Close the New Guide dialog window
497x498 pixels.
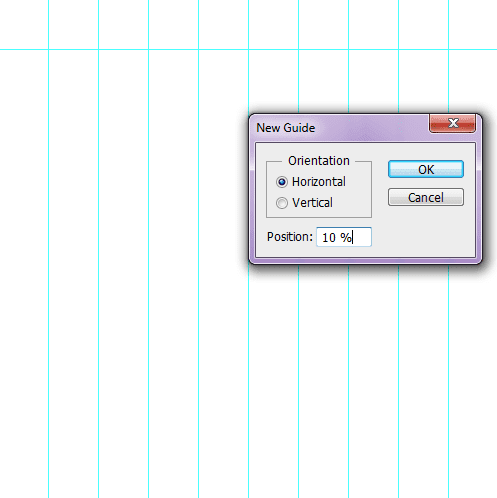(453, 123)
